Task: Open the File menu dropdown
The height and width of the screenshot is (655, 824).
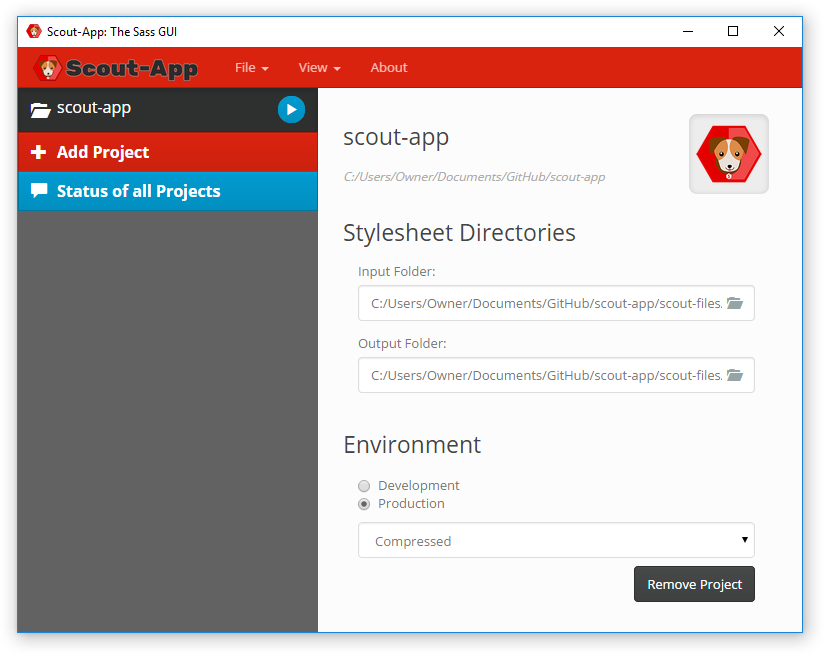Action: pyautogui.click(x=251, y=67)
